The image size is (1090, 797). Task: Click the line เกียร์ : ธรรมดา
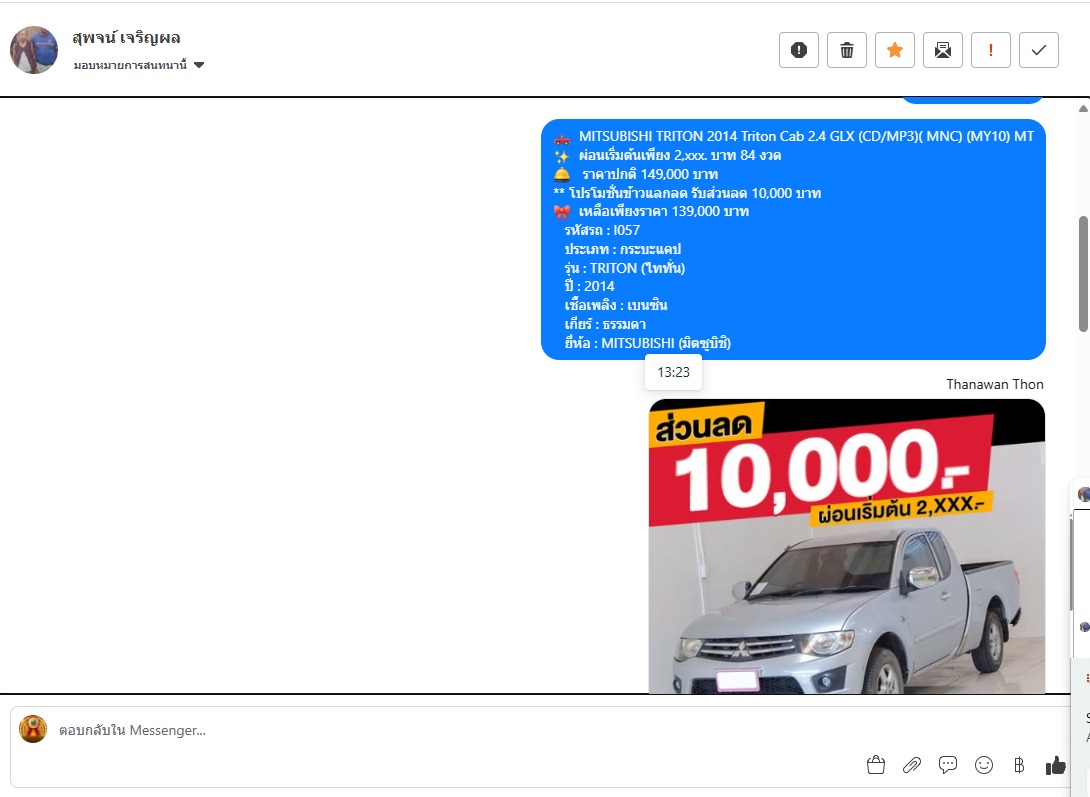tap(605, 324)
